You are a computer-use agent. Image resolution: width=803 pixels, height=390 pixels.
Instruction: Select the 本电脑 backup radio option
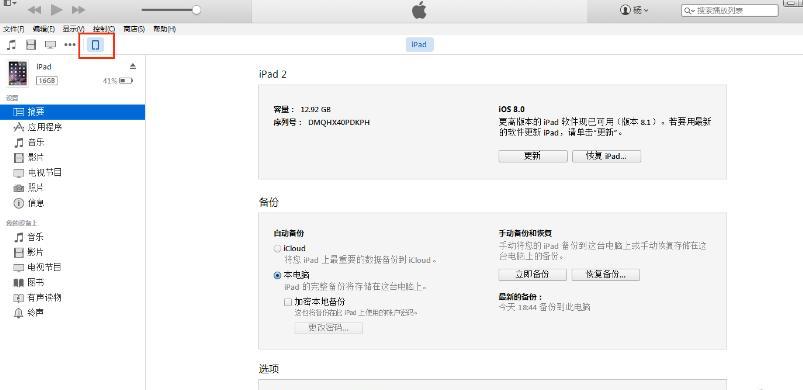[x=277, y=275]
